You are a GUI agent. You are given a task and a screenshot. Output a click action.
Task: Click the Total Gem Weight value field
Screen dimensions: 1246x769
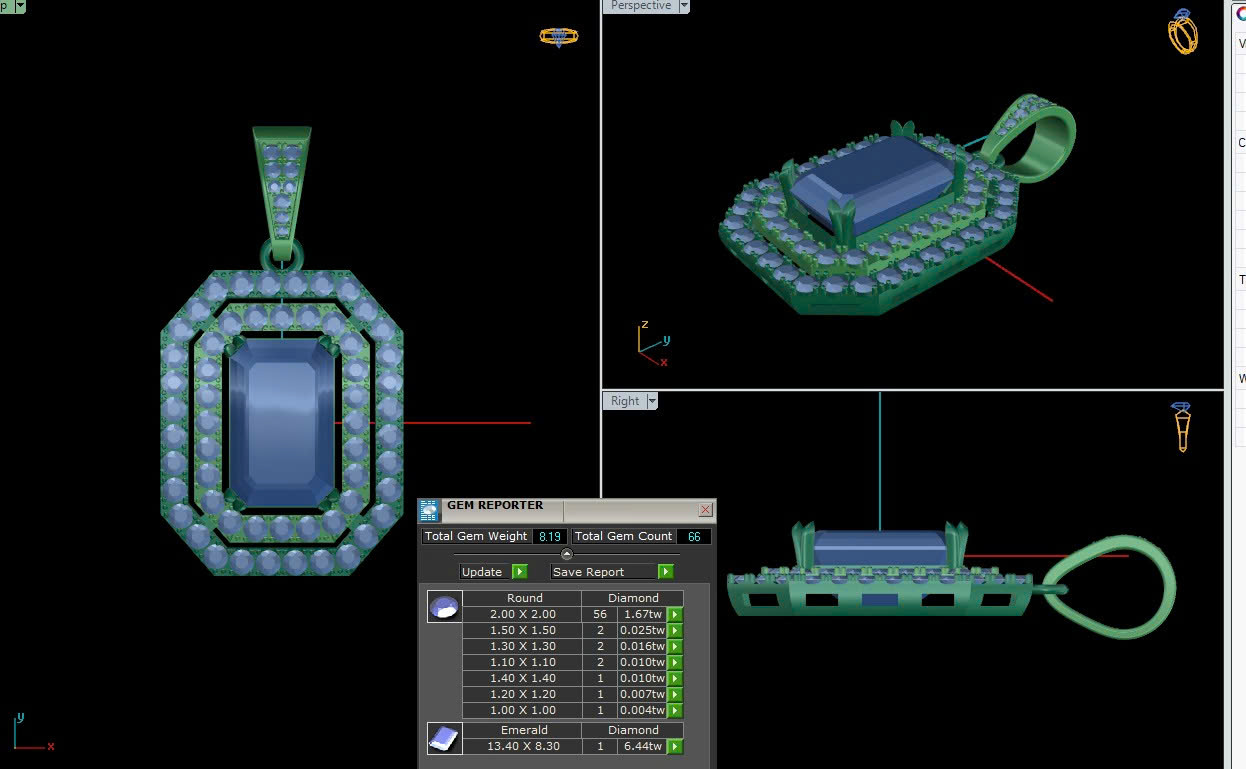coord(549,537)
